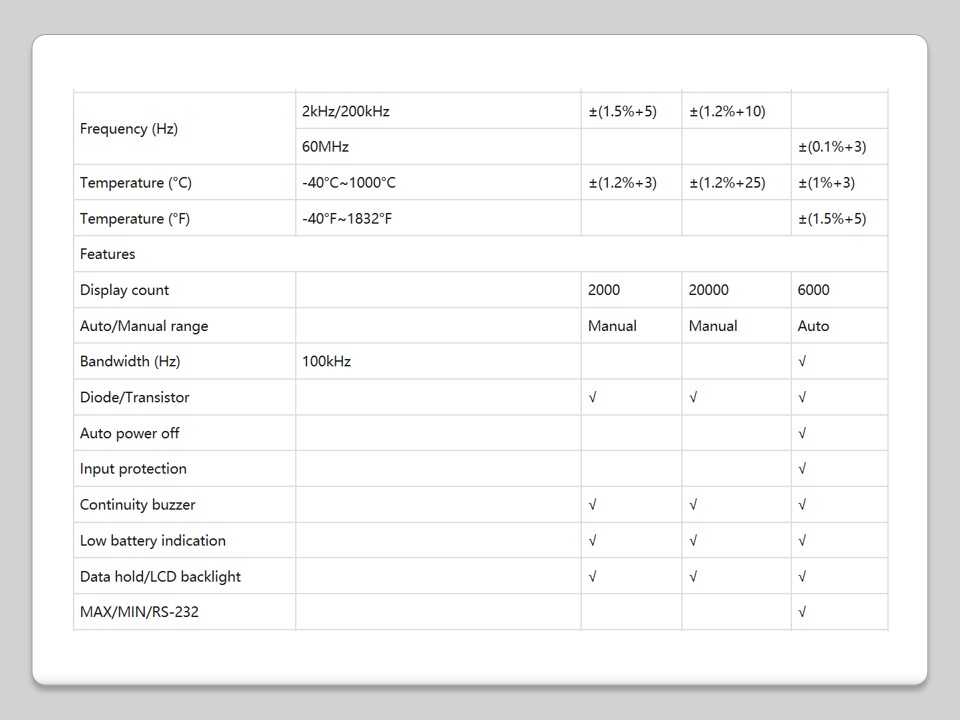This screenshot has height=720, width=960.
Task: Click the checkmark in the Bandwidth (Hz) row
Action: point(803,362)
